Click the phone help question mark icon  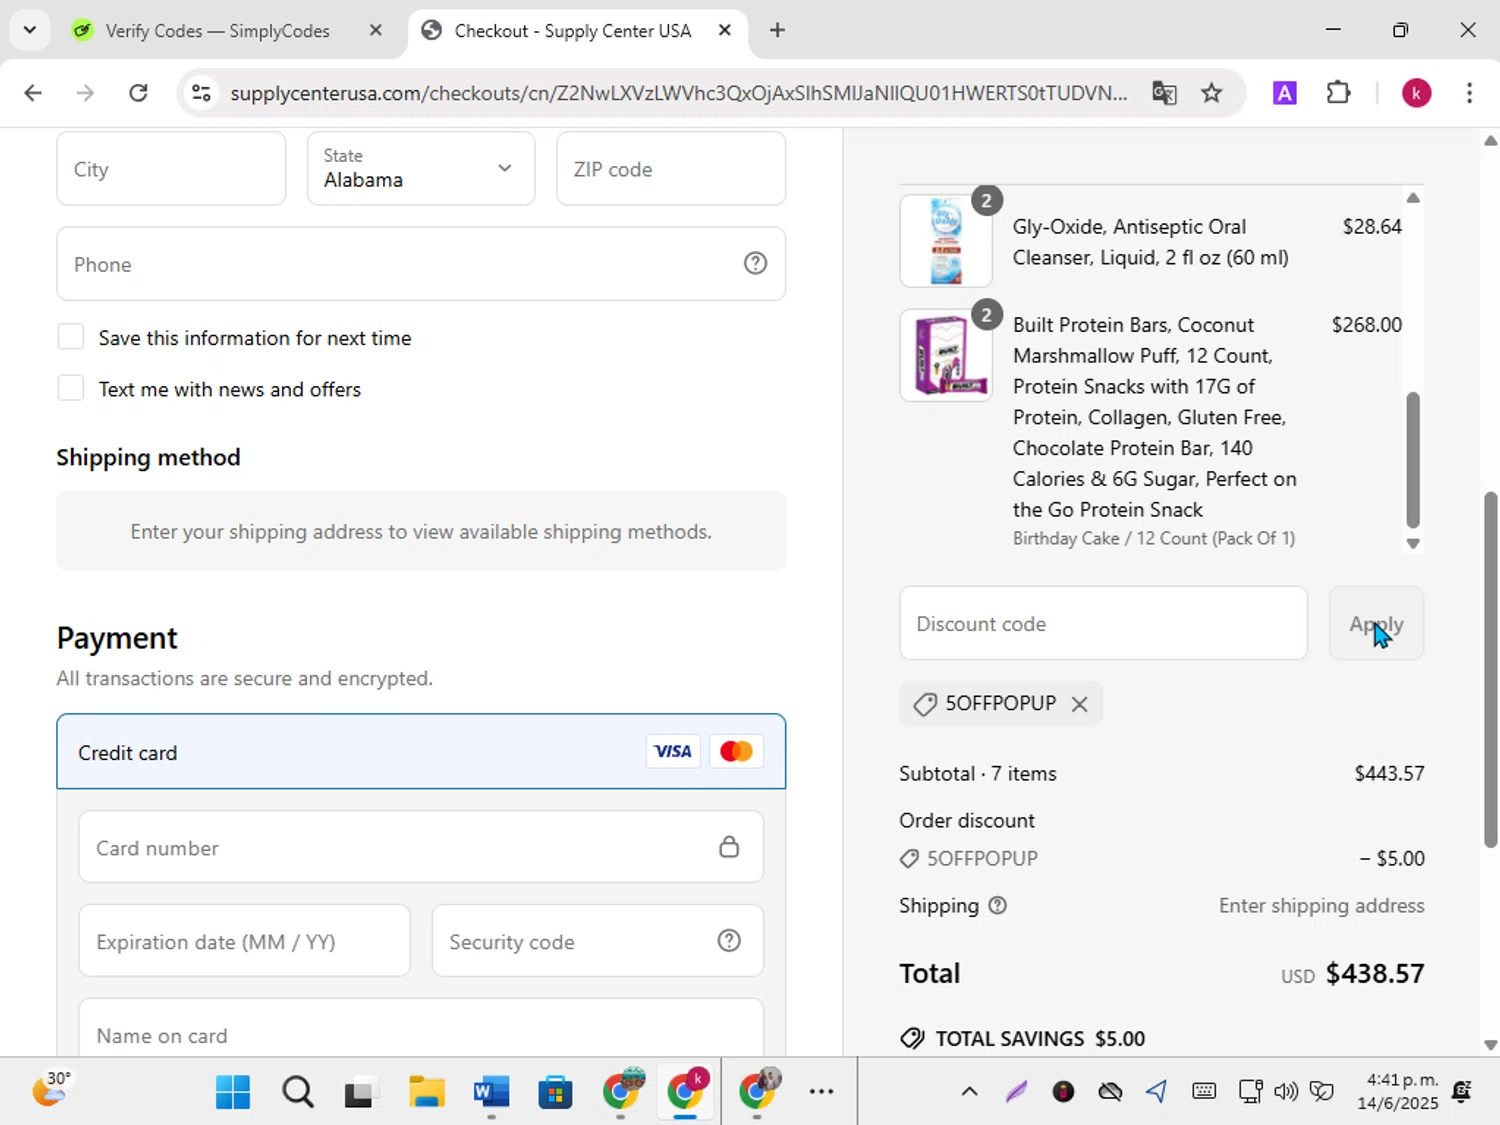(x=756, y=263)
